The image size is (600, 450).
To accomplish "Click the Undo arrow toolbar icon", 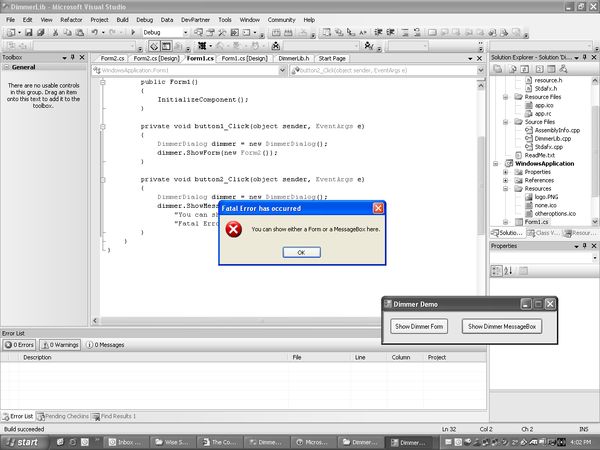I will (x=95, y=33).
